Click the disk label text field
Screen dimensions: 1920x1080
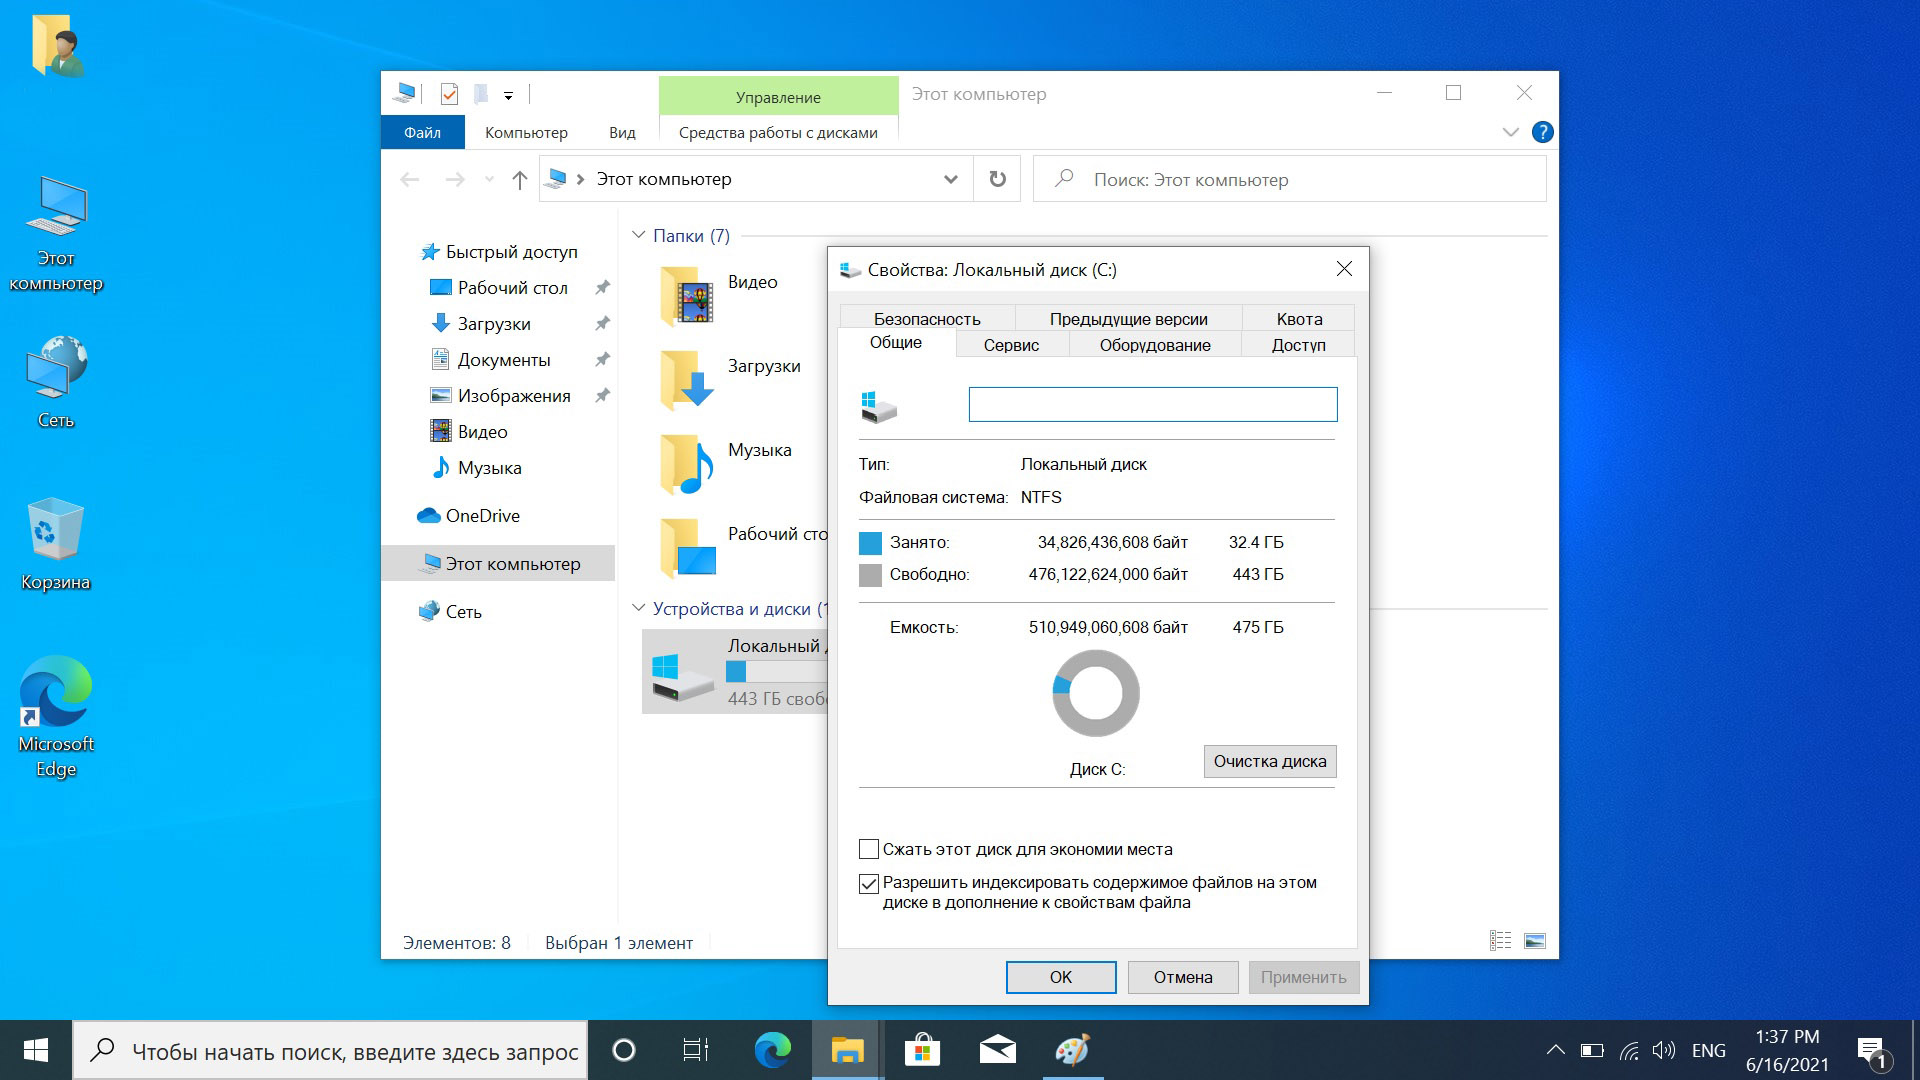pos(1152,404)
